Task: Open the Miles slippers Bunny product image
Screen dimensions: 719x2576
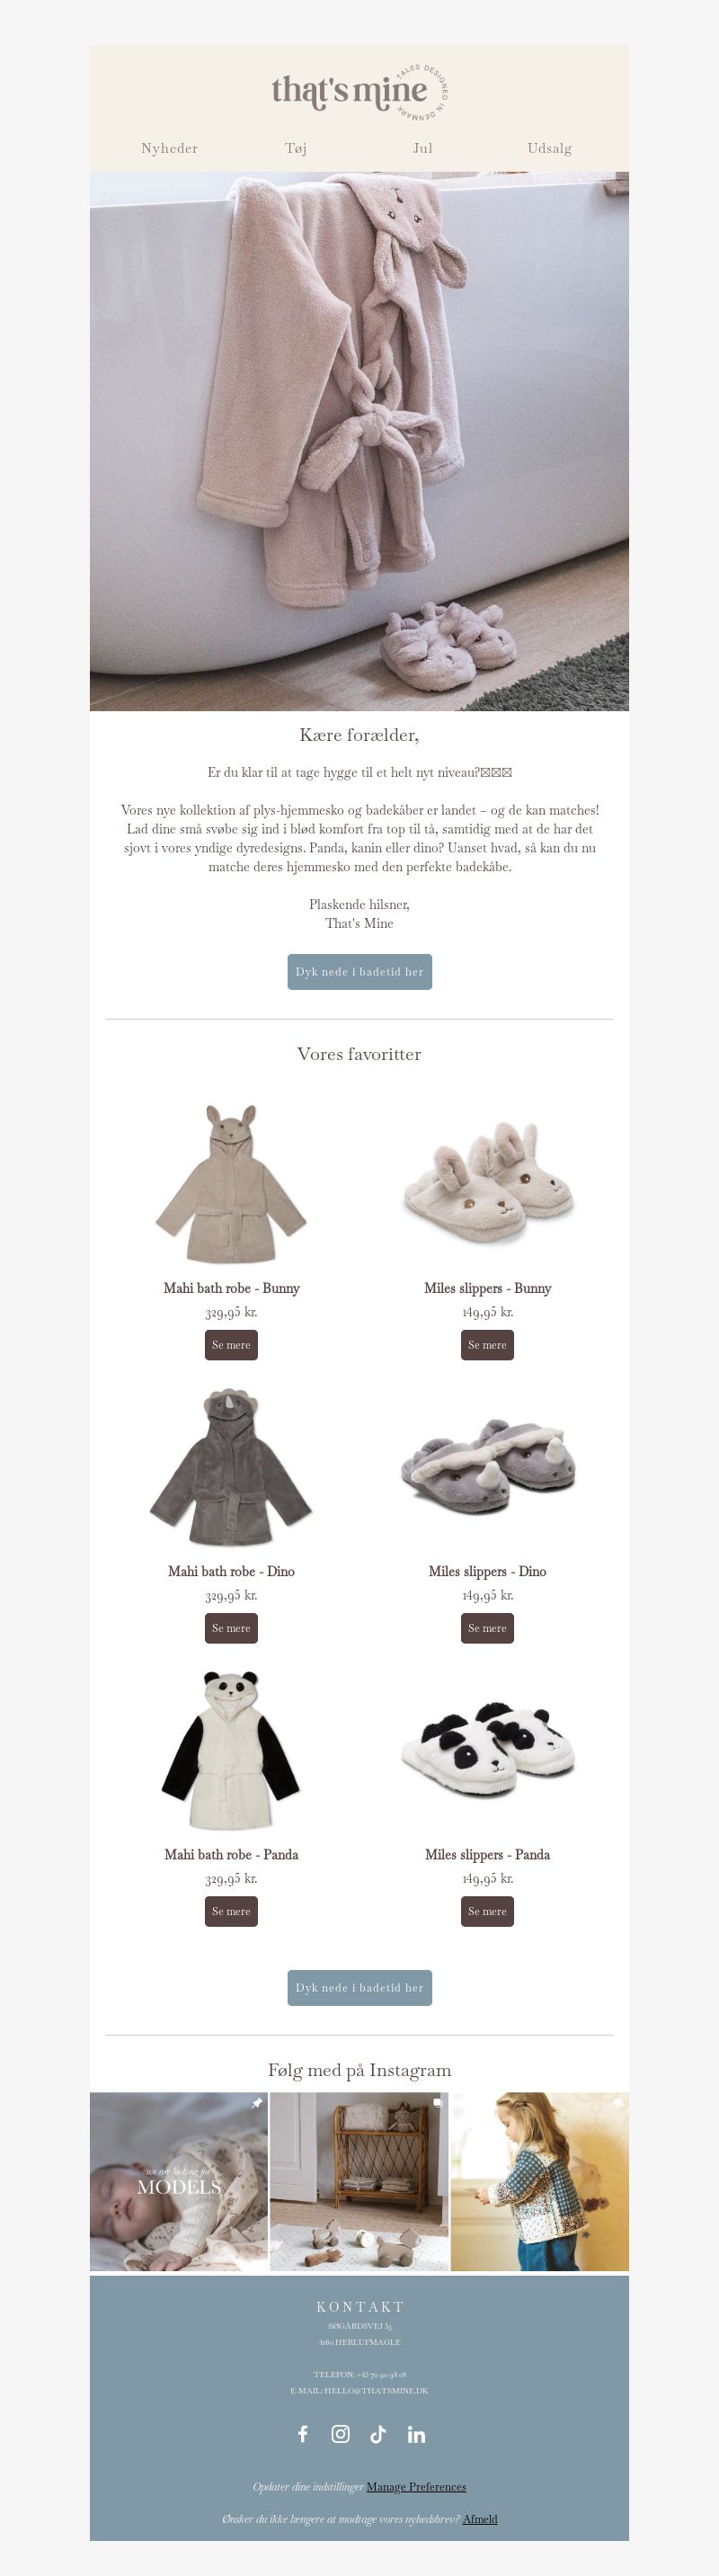Action: pos(487,1183)
